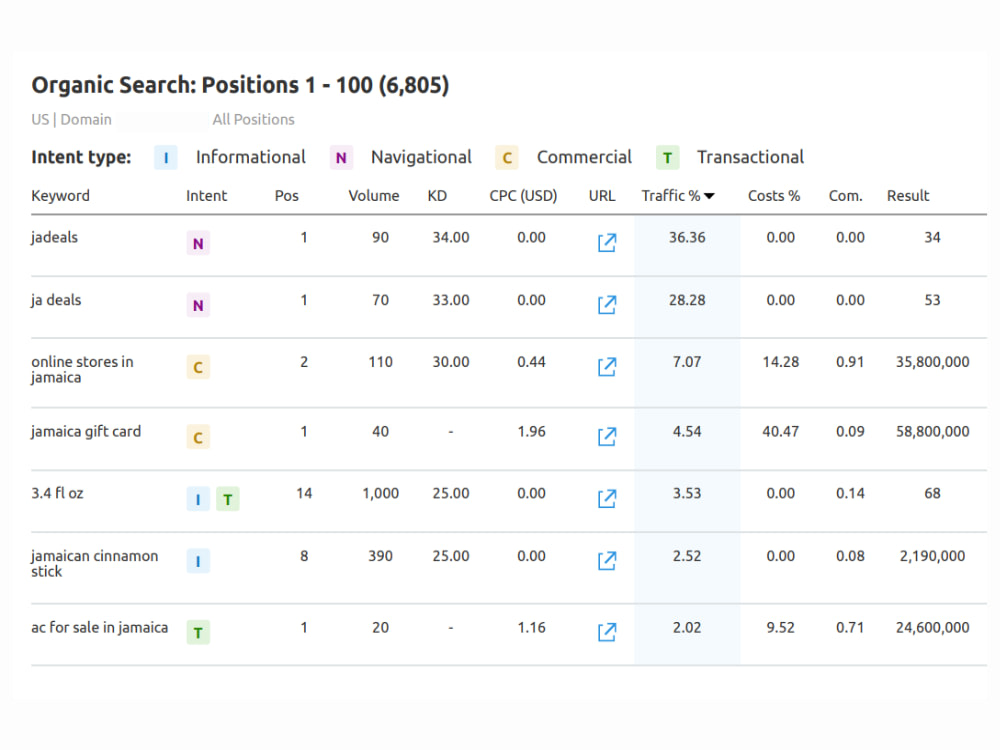Select keyword 3.4 fl oz
Screen dimensions: 1000x750
(57, 493)
